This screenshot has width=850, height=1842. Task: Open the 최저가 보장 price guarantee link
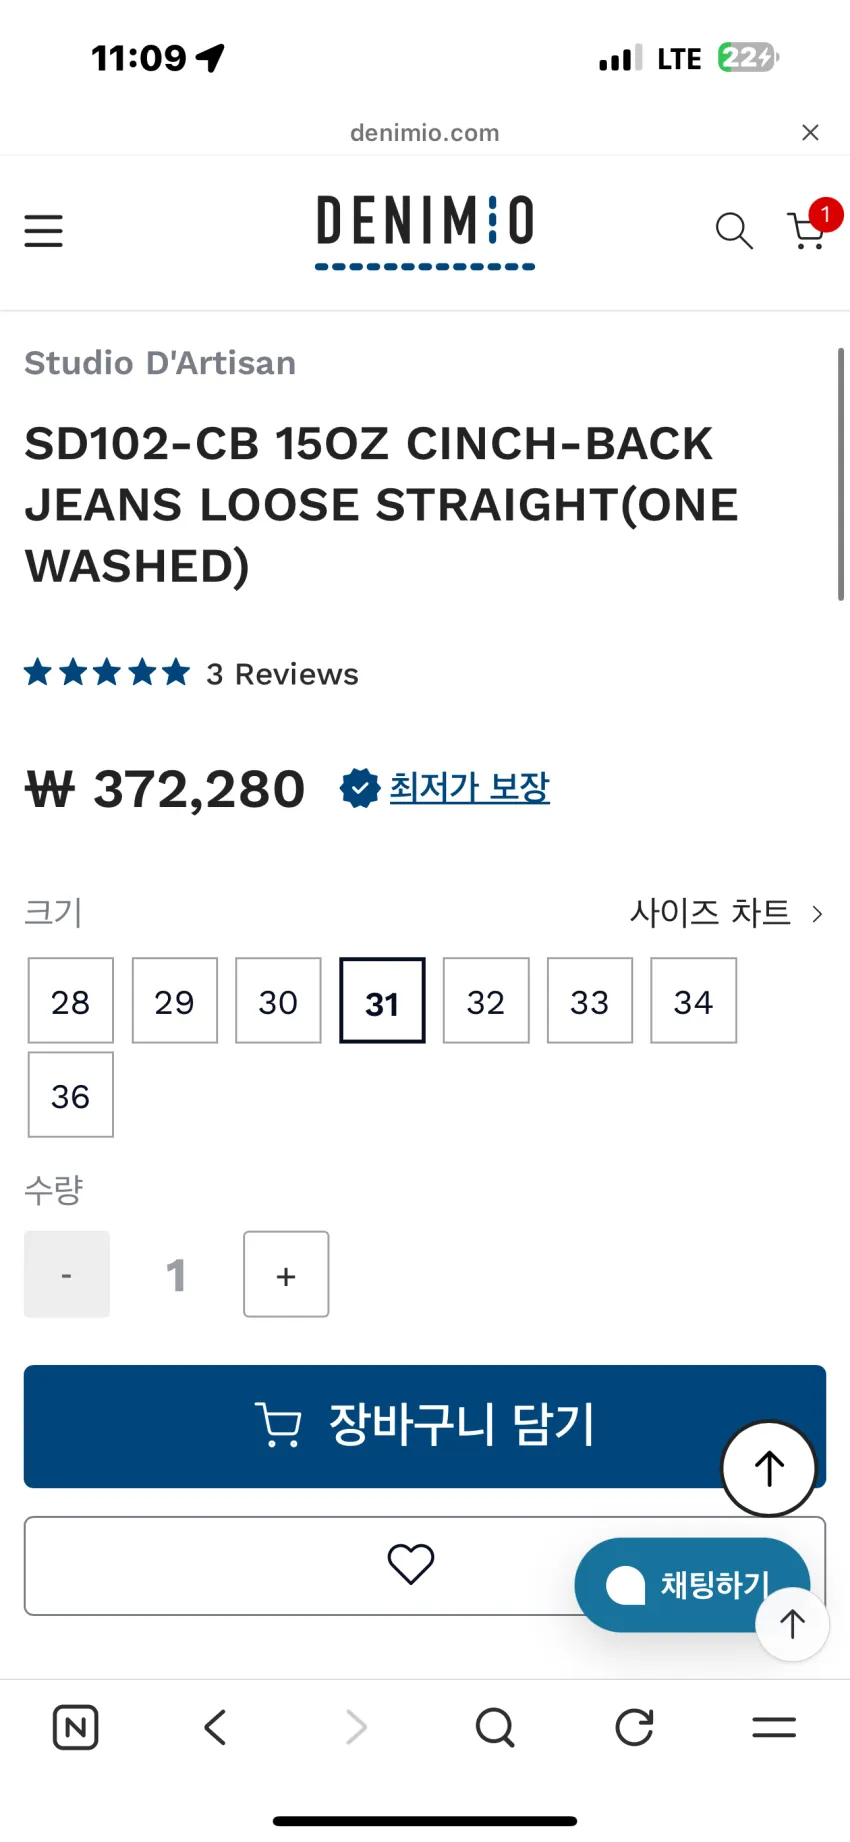469,788
